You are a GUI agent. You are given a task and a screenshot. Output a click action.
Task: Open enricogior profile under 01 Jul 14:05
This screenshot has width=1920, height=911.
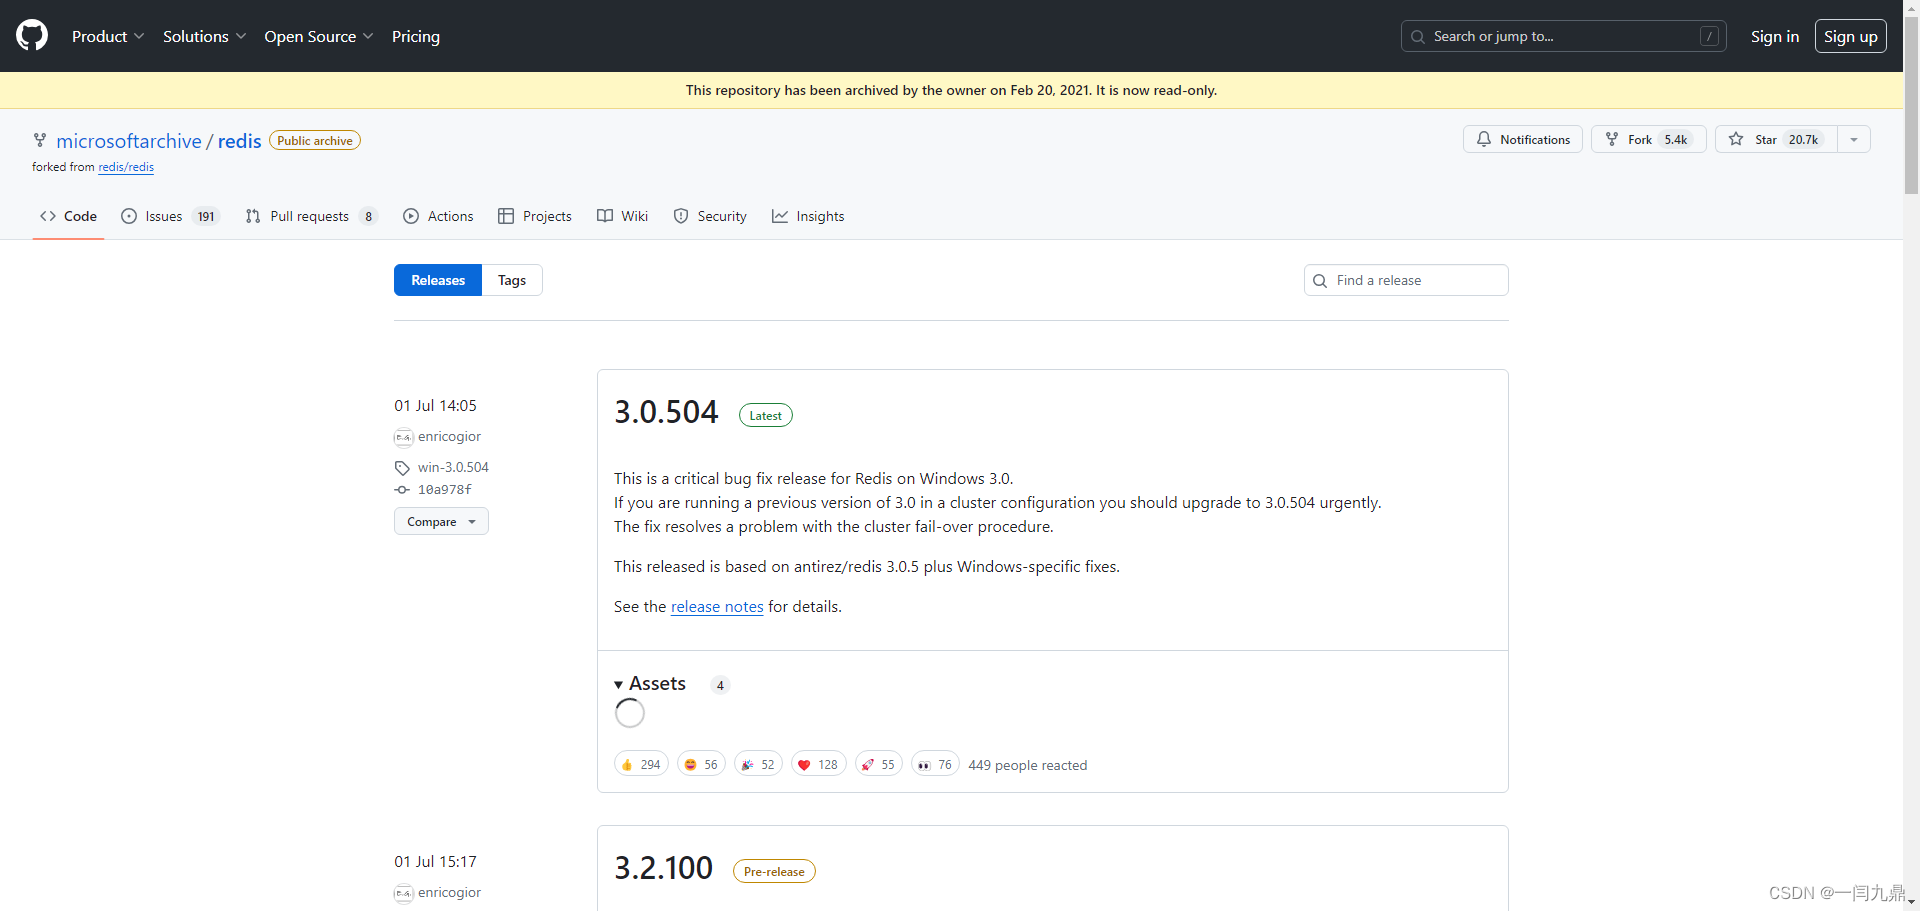click(449, 437)
